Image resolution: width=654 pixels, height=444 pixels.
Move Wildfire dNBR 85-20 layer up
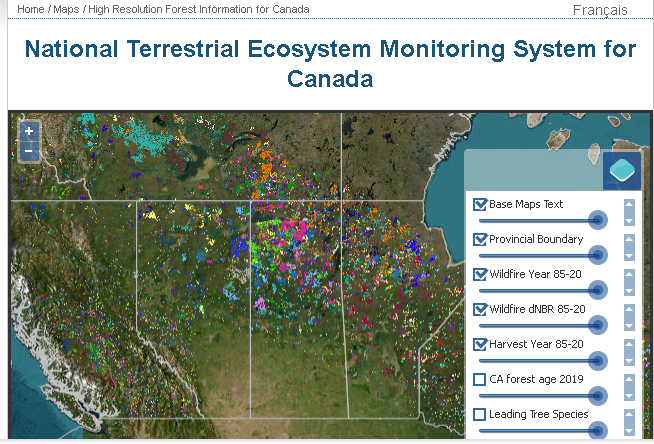tap(629, 310)
